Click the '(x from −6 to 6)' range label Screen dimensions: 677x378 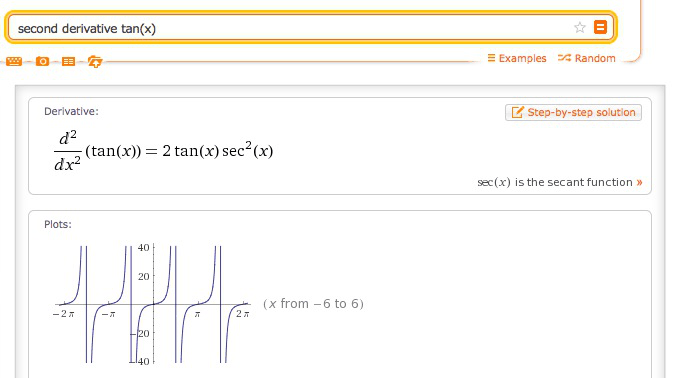313,304
